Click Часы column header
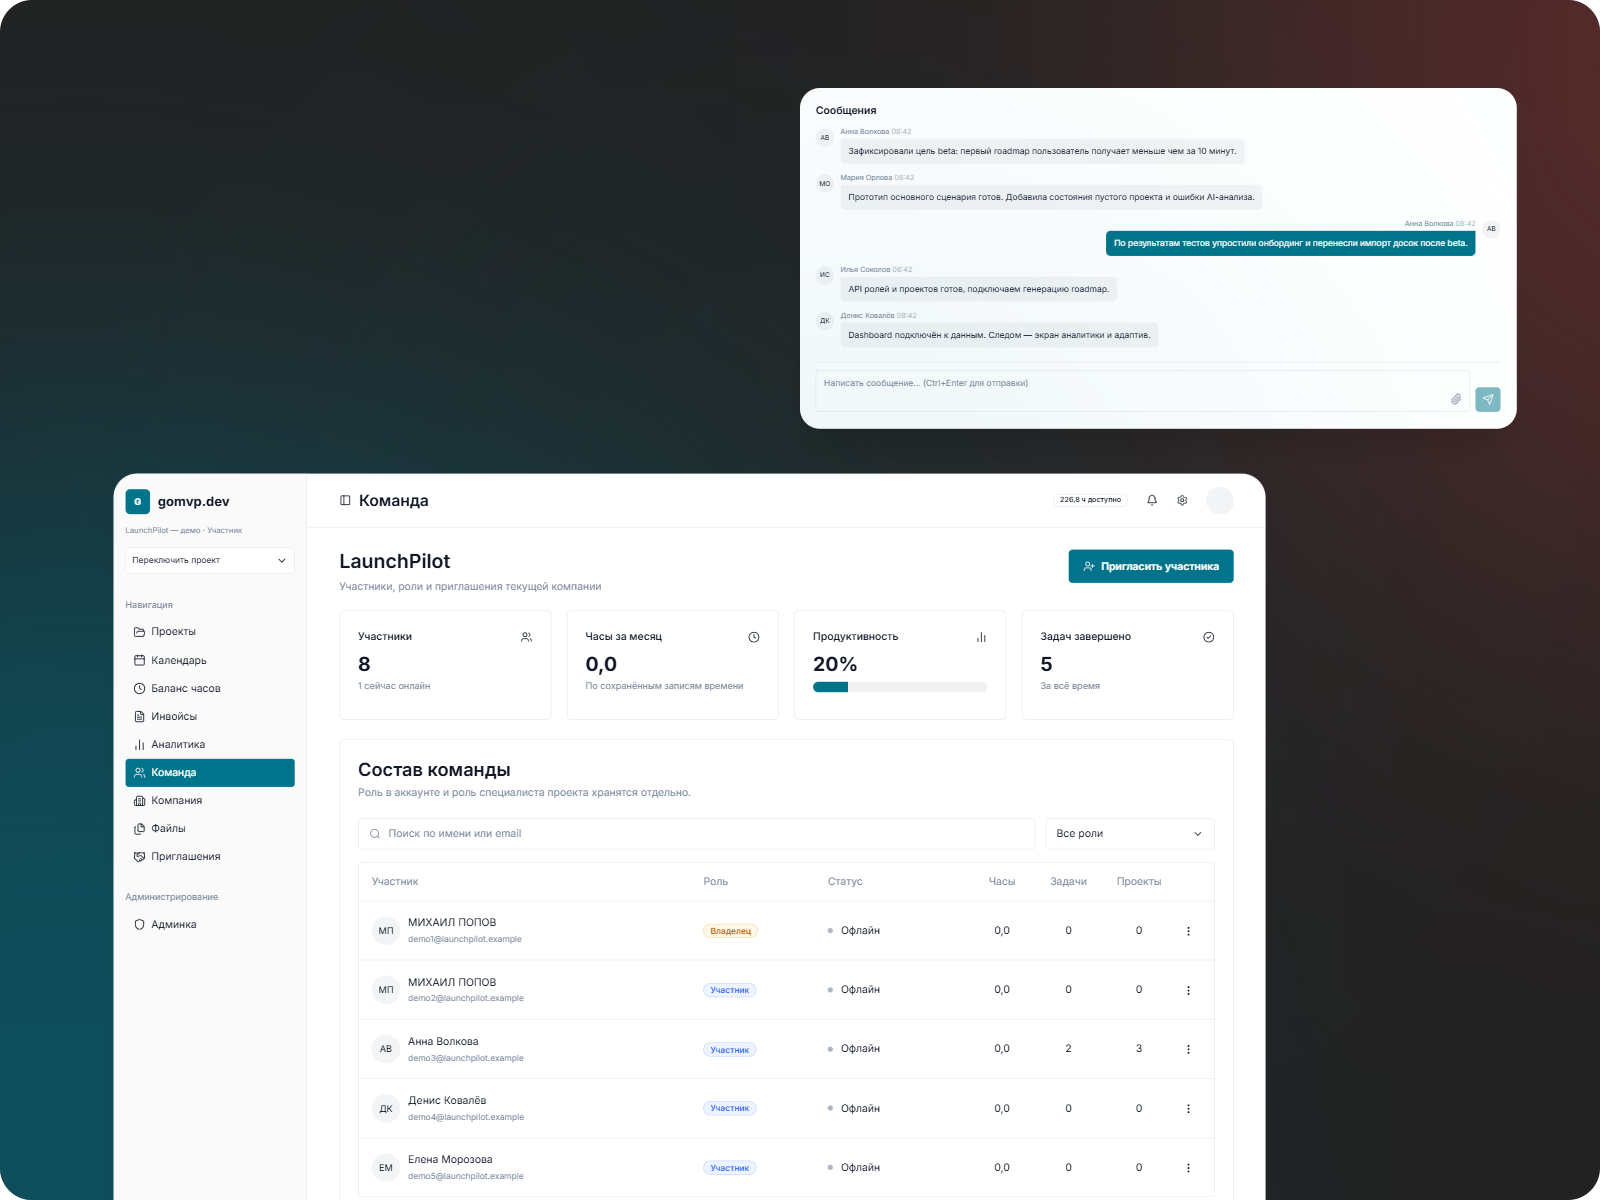 (1002, 882)
